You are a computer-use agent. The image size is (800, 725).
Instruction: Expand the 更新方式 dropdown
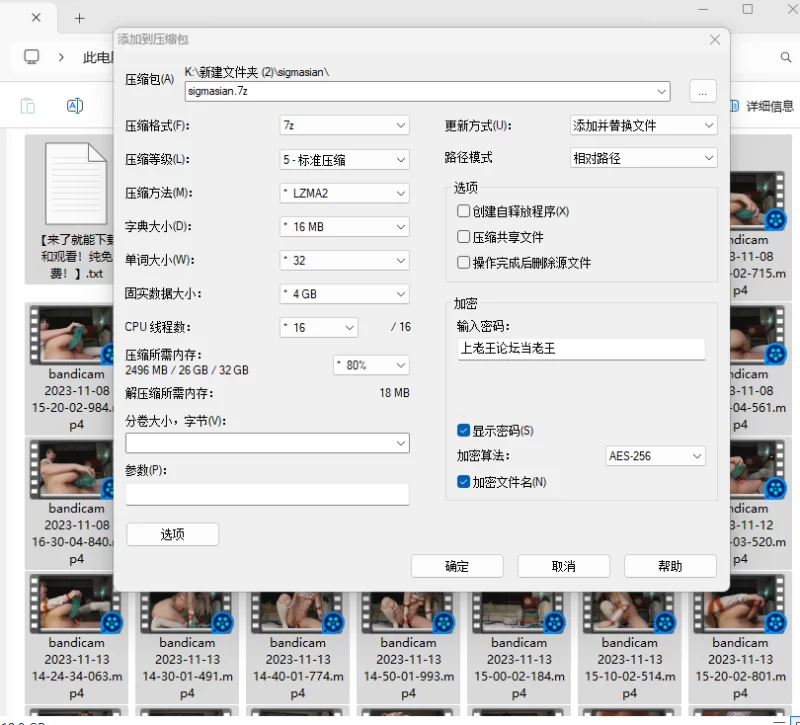click(643, 126)
